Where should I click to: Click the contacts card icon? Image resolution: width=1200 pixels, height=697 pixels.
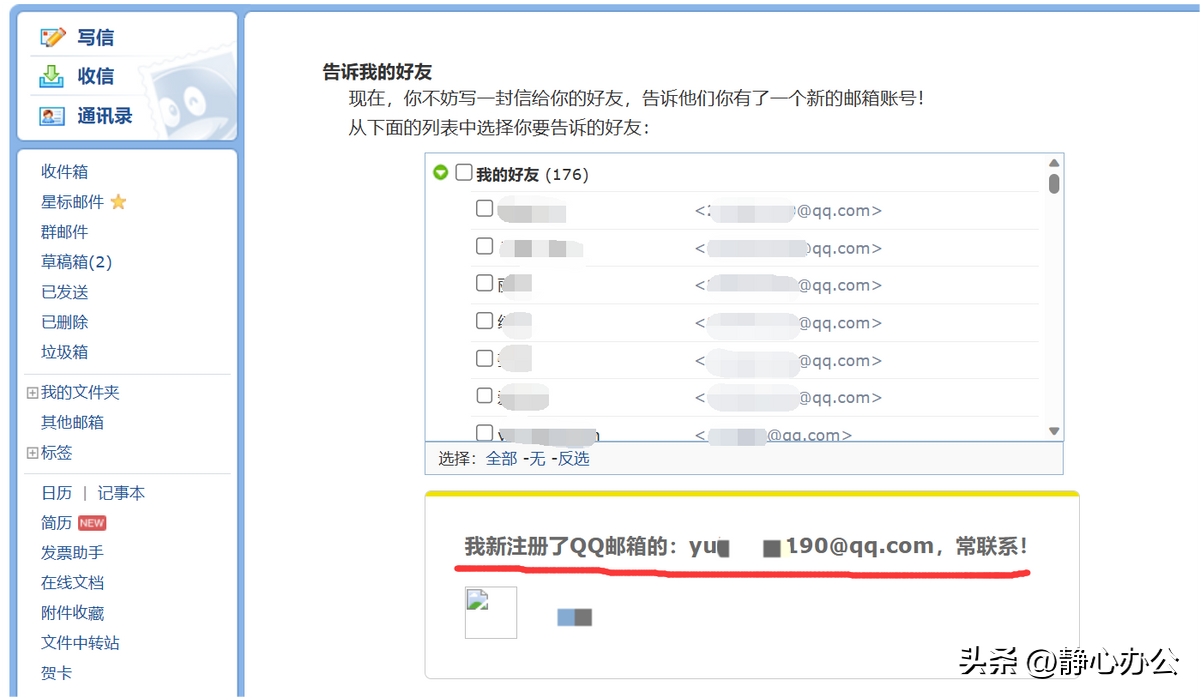click(x=52, y=116)
